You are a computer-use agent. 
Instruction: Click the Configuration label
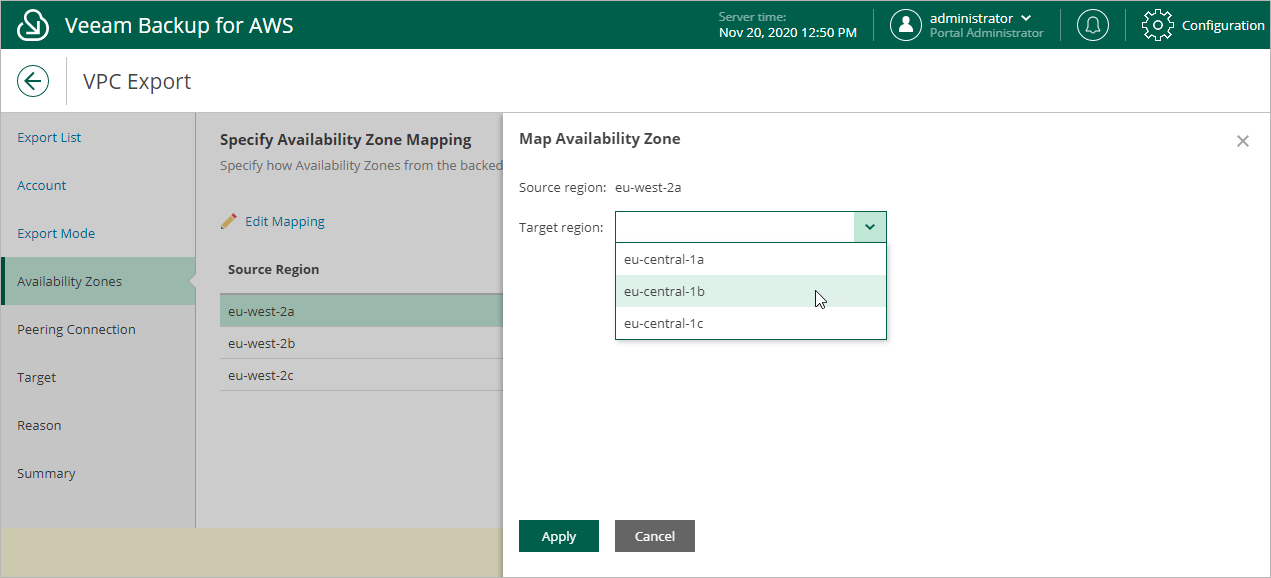1223,25
